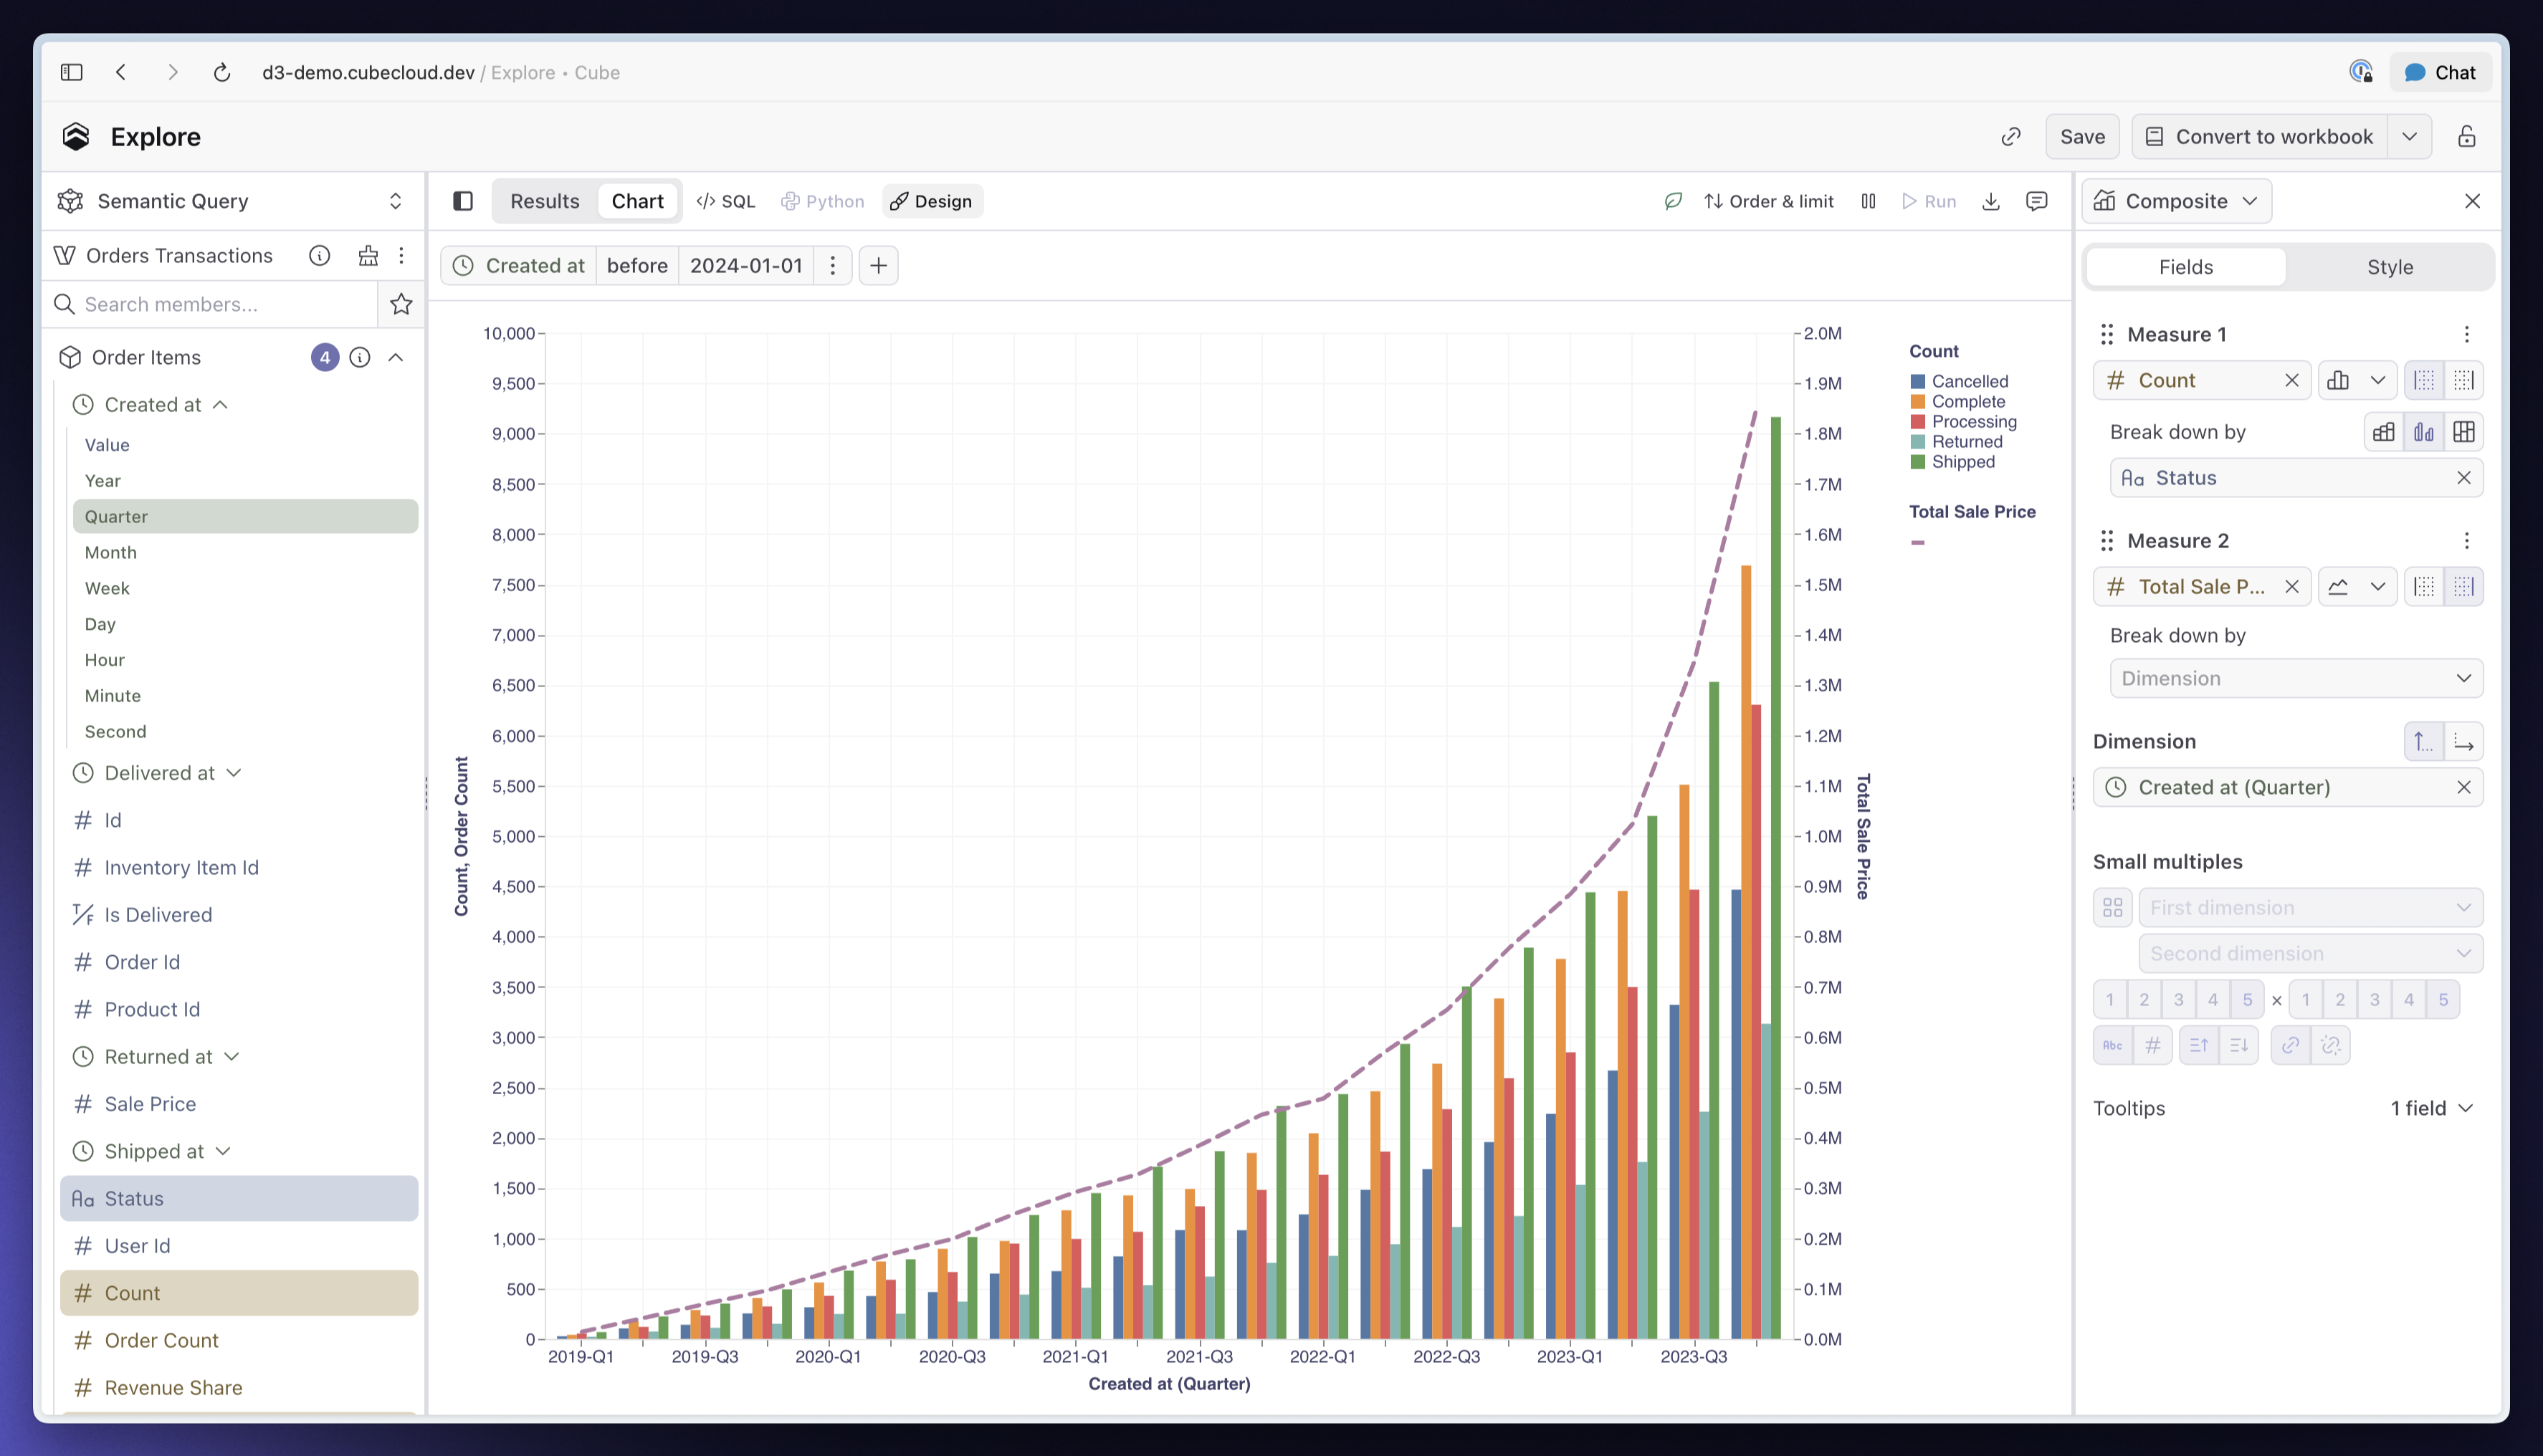
Task: Open bar chart type dropdown for Count
Action: [2357, 381]
